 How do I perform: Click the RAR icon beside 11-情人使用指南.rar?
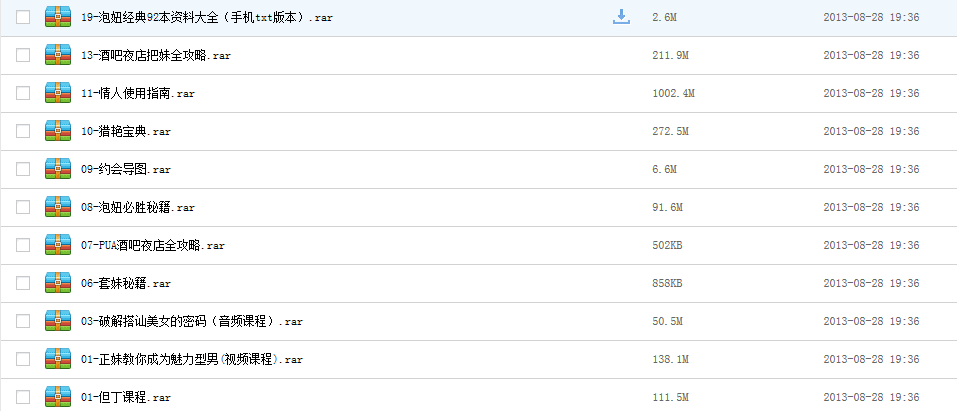pyautogui.click(x=58, y=93)
